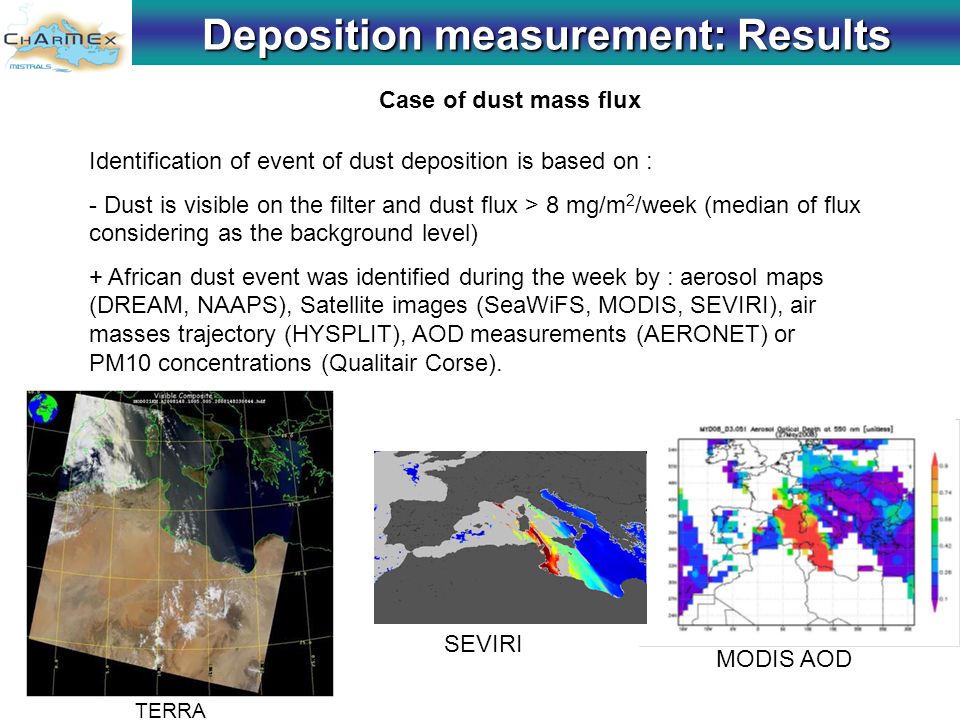Click the 'MISTRALS' text under the logo
This screenshot has width=960, height=720.
[x=30, y=66]
